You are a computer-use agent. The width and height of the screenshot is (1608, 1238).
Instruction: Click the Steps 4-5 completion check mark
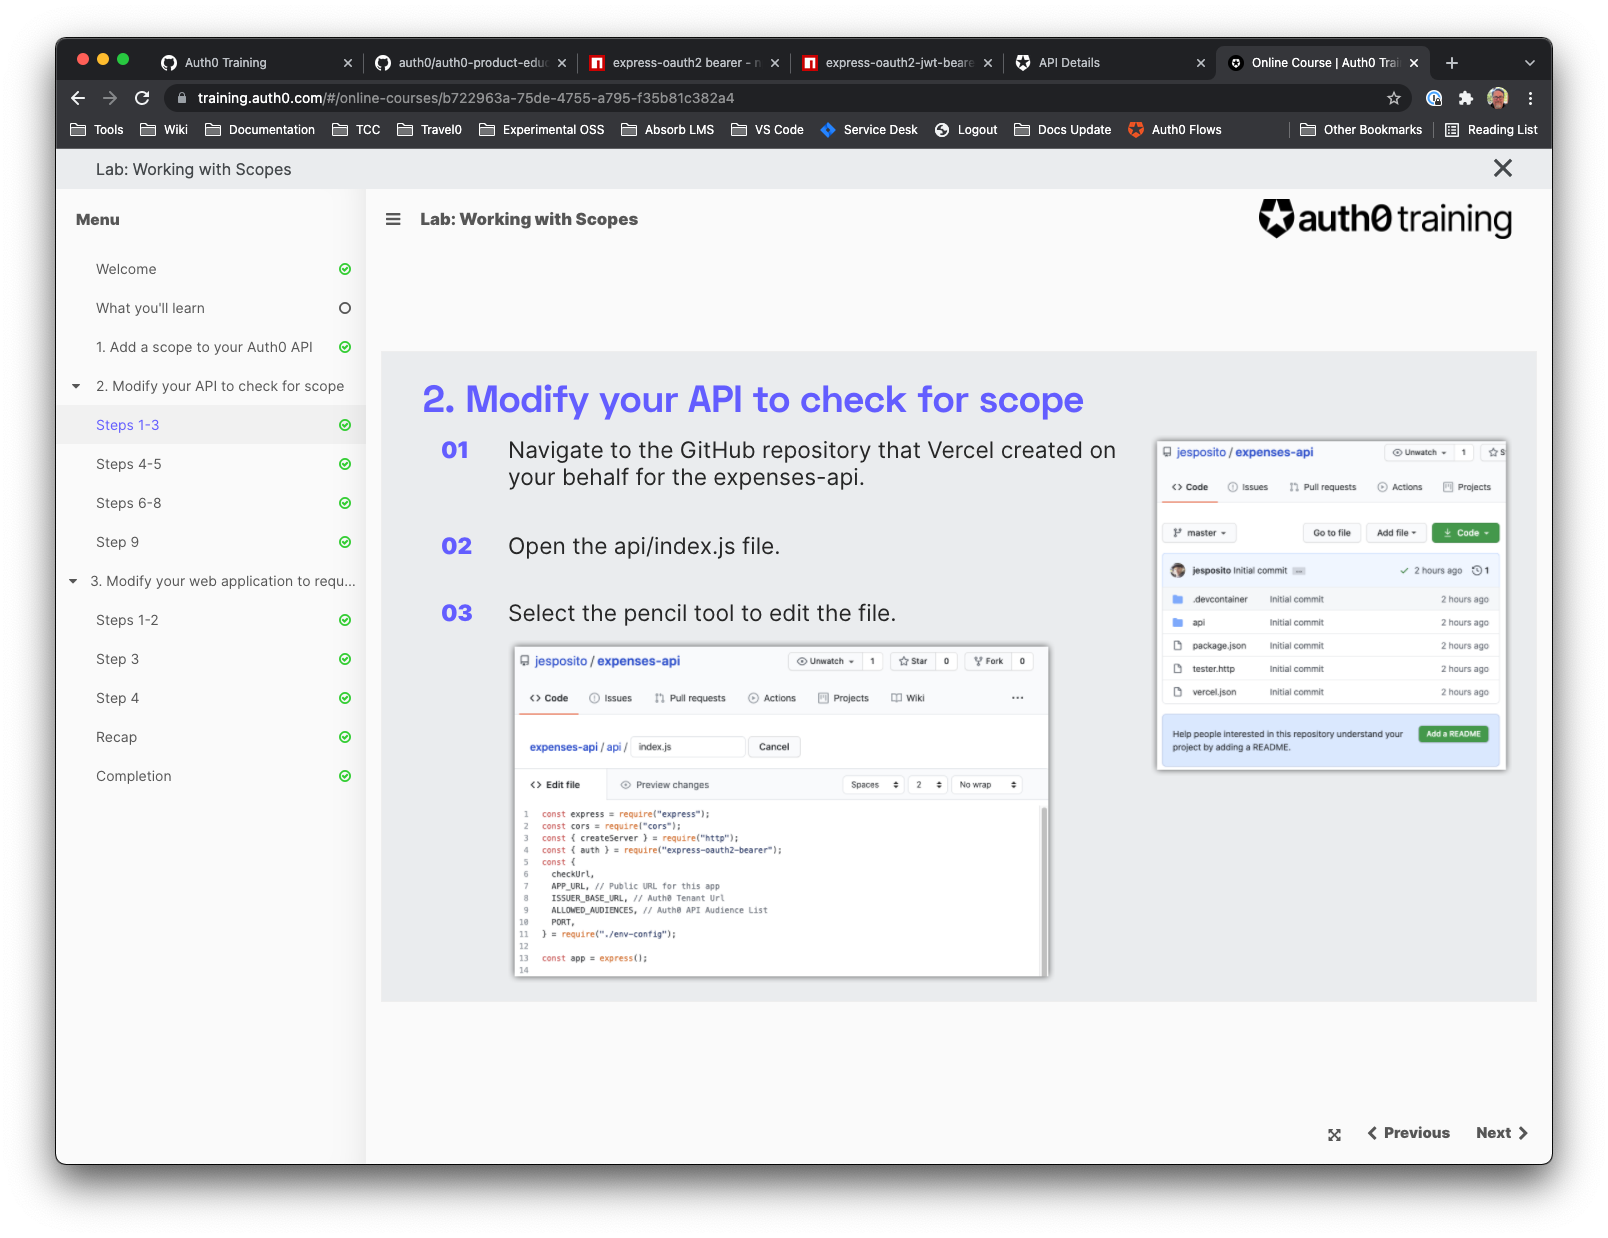click(x=345, y=464)
